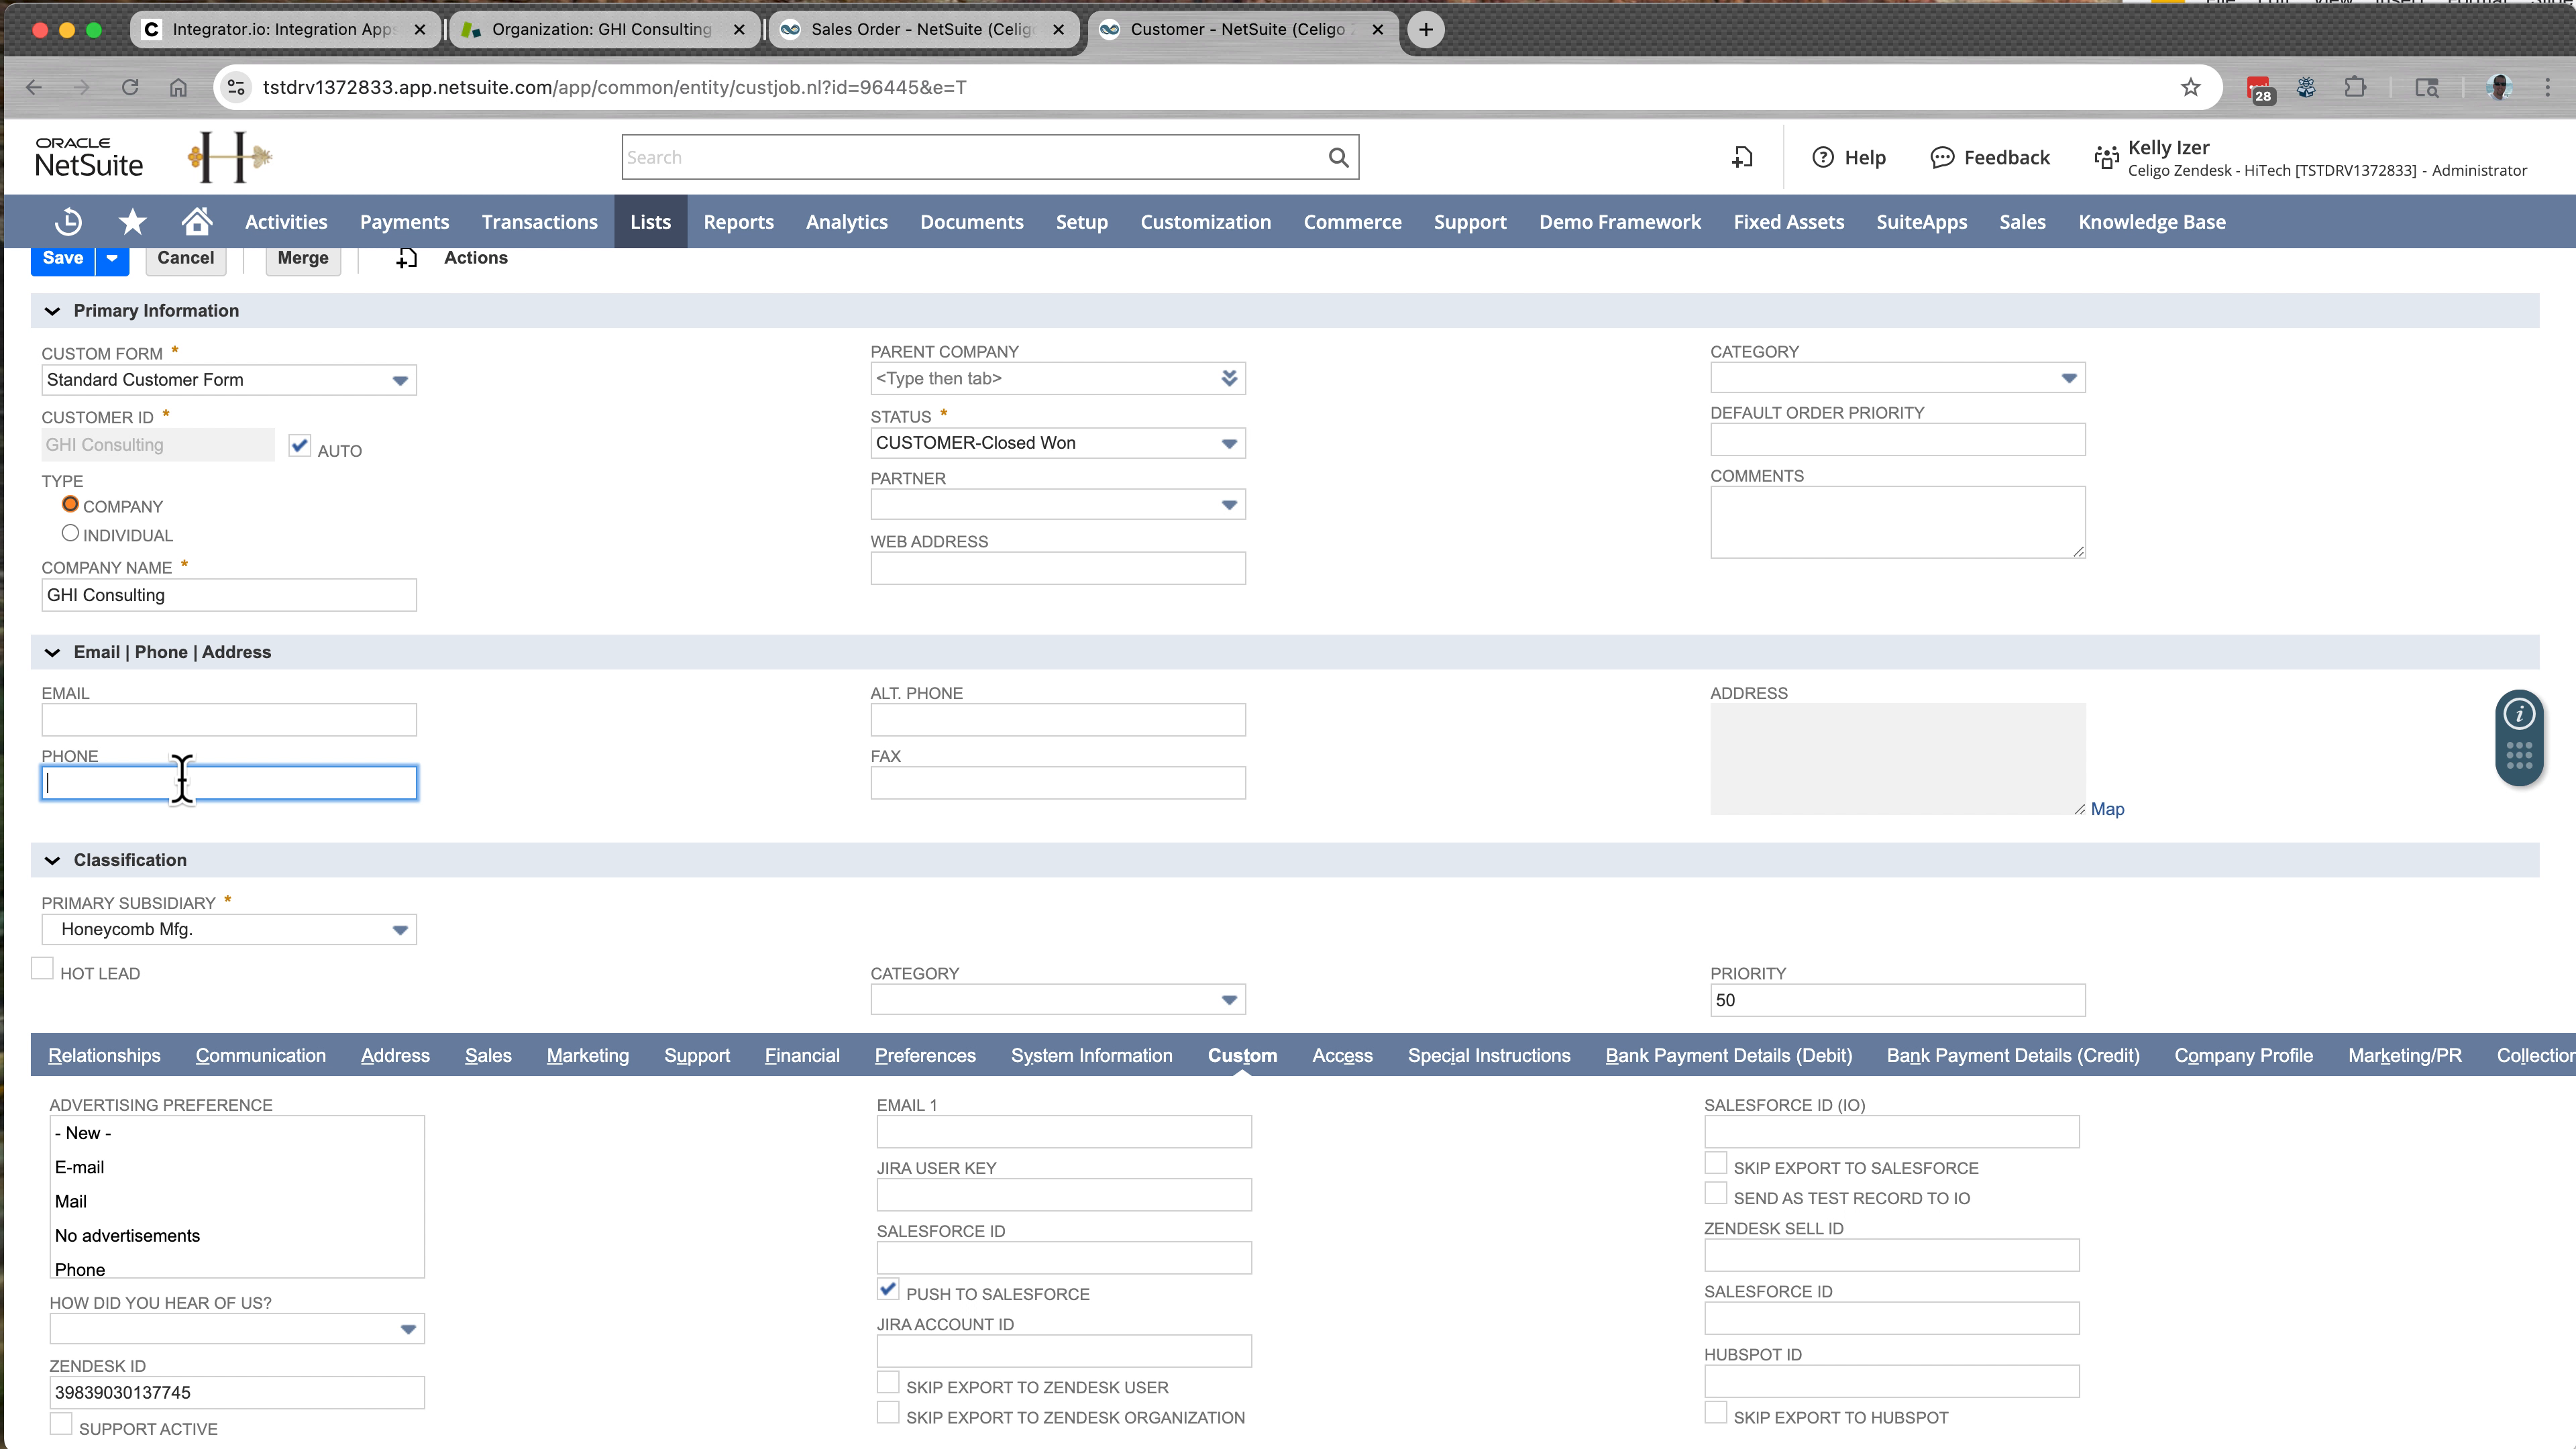2576x1449 pixels.
Task: Open the CUSTOM FORM dropdown
Action: [x=400, y=379]
